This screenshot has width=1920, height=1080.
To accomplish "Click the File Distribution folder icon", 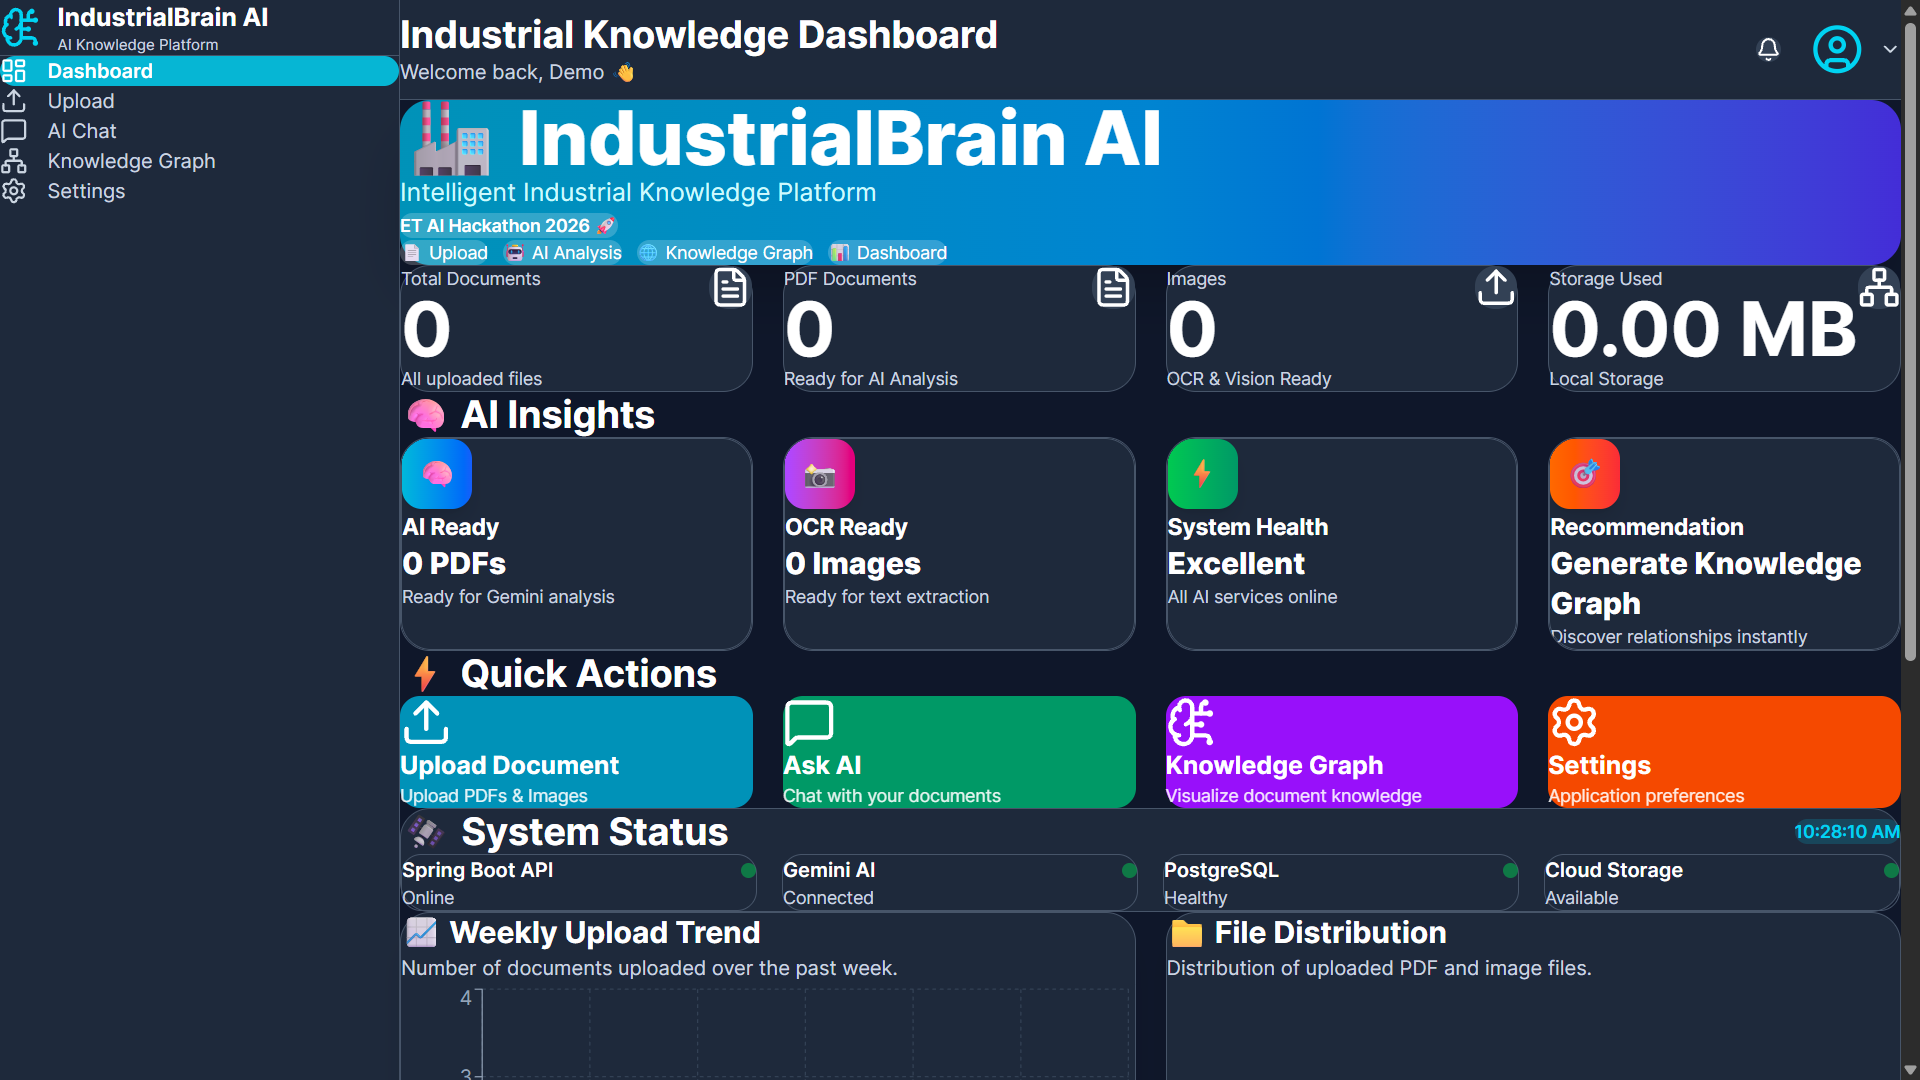I will 1187,933.
